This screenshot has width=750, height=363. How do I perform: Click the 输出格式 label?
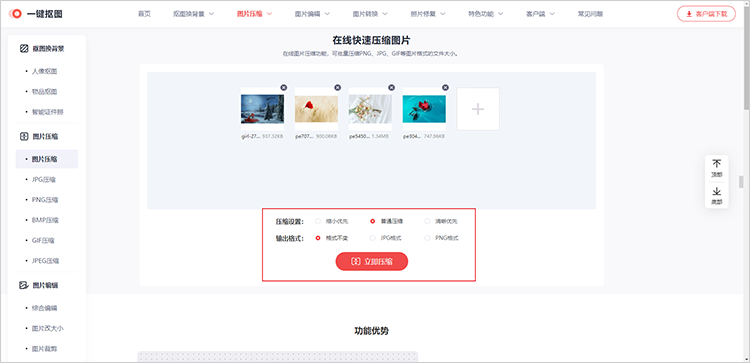[x=290, y=238]
